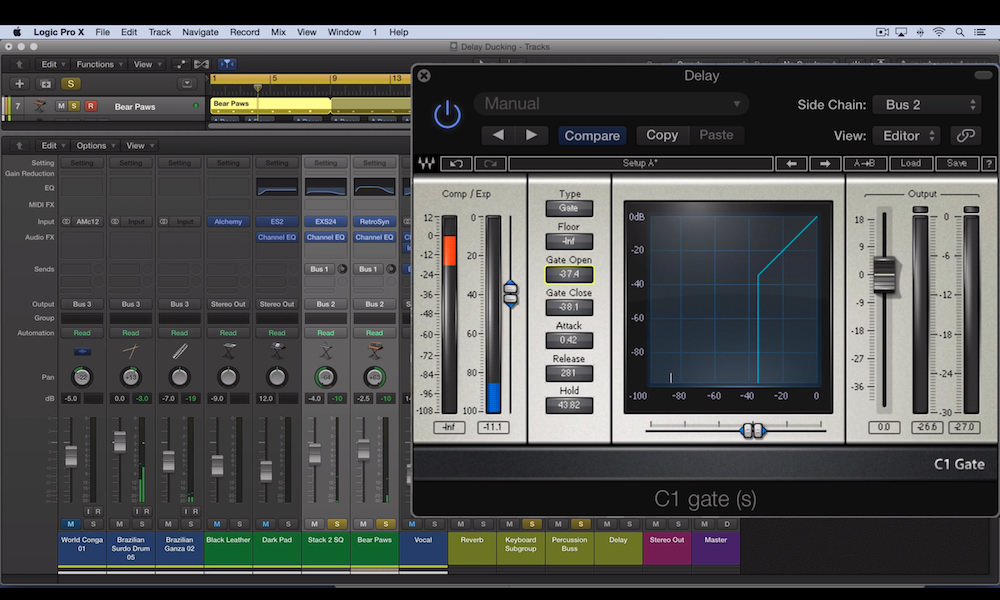Click the Black Leather keyboard icon
The height and width of the screenshot is (600, 1000).
pos(228,351)
